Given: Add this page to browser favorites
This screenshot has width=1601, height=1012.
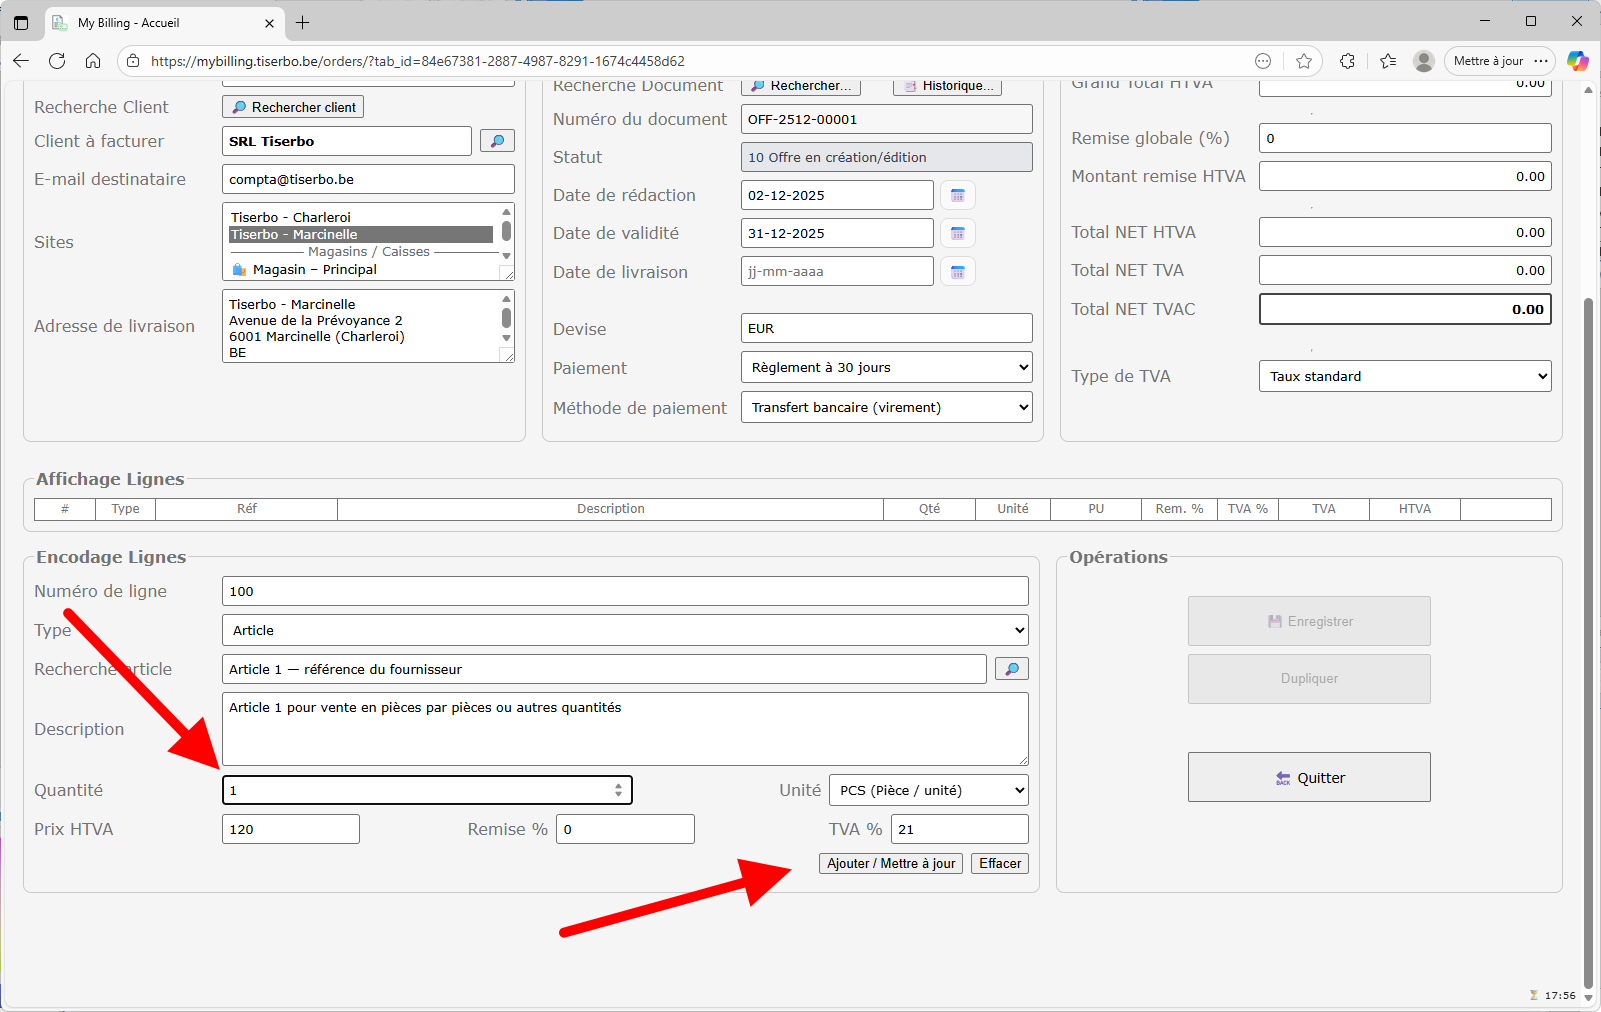Looking at the screenshot, I should click(1304, 61).
